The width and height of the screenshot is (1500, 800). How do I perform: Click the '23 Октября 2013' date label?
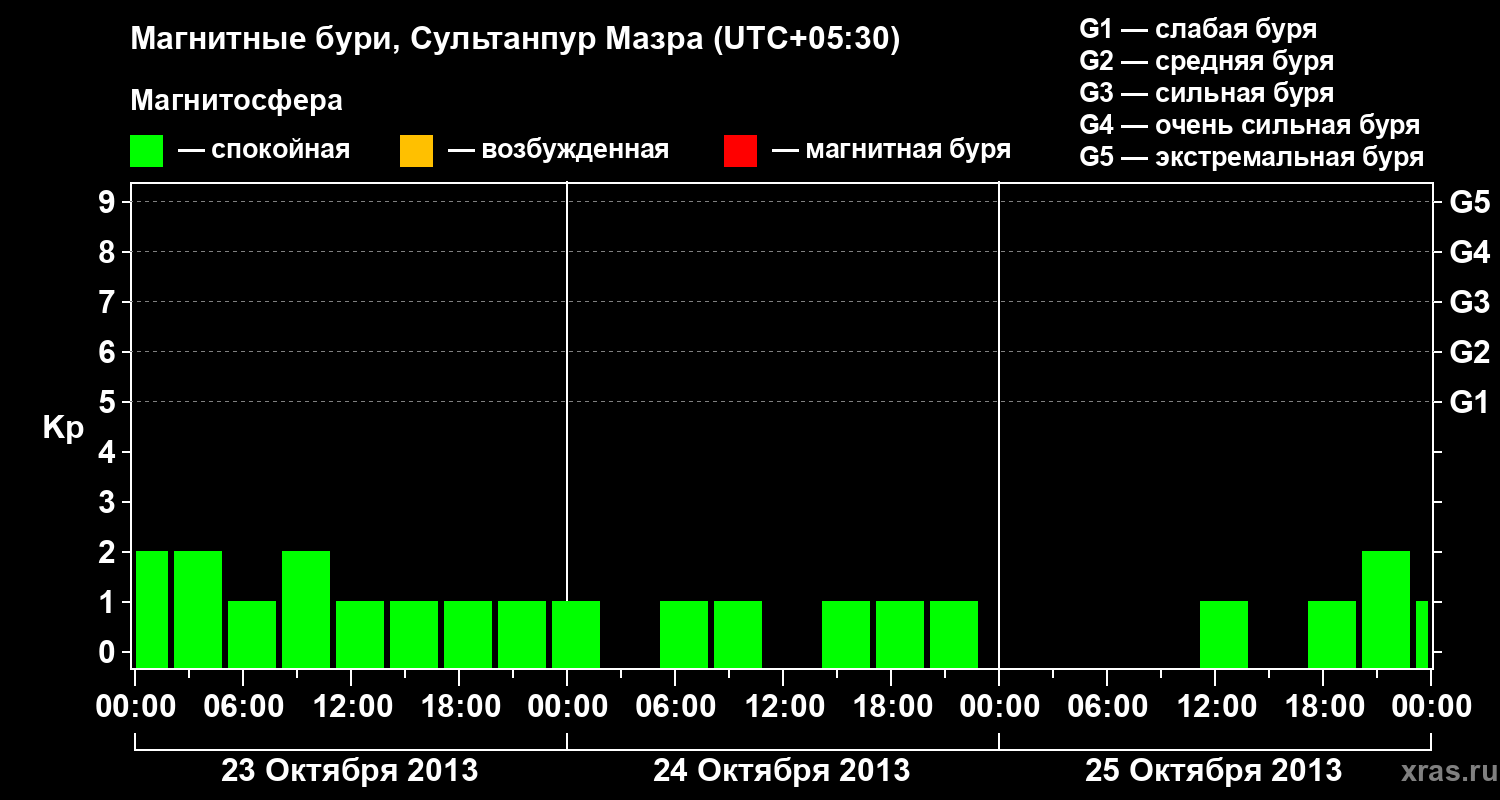click(349, 771)
